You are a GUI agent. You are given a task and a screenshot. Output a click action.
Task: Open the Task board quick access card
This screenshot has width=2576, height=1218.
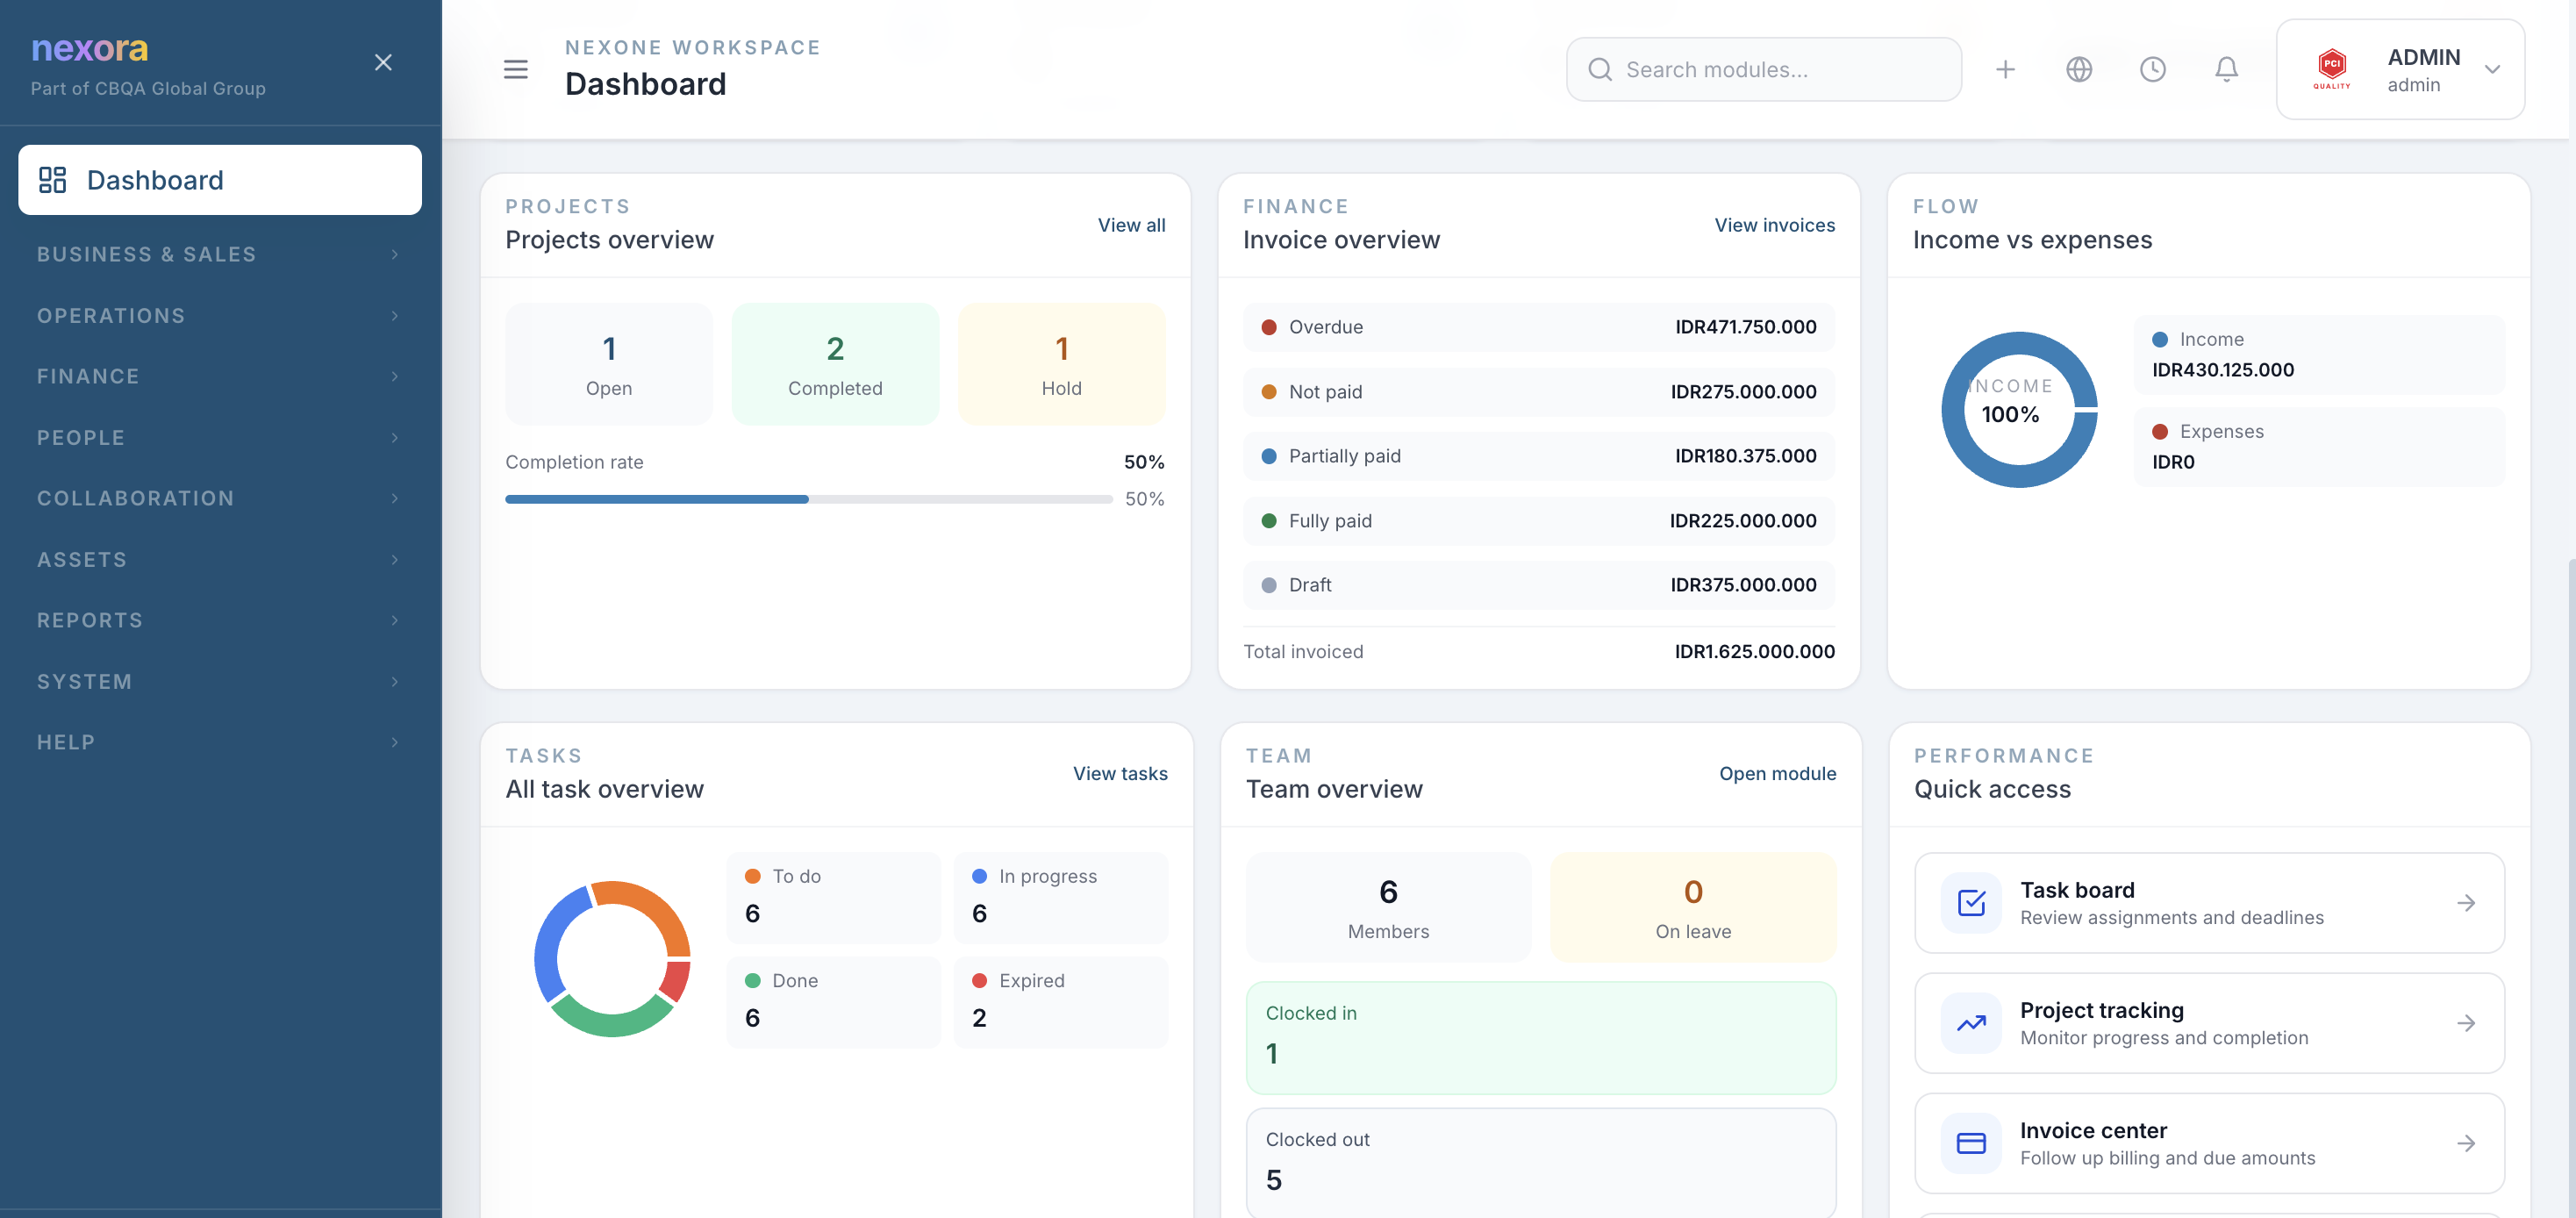coord(2209,903)
